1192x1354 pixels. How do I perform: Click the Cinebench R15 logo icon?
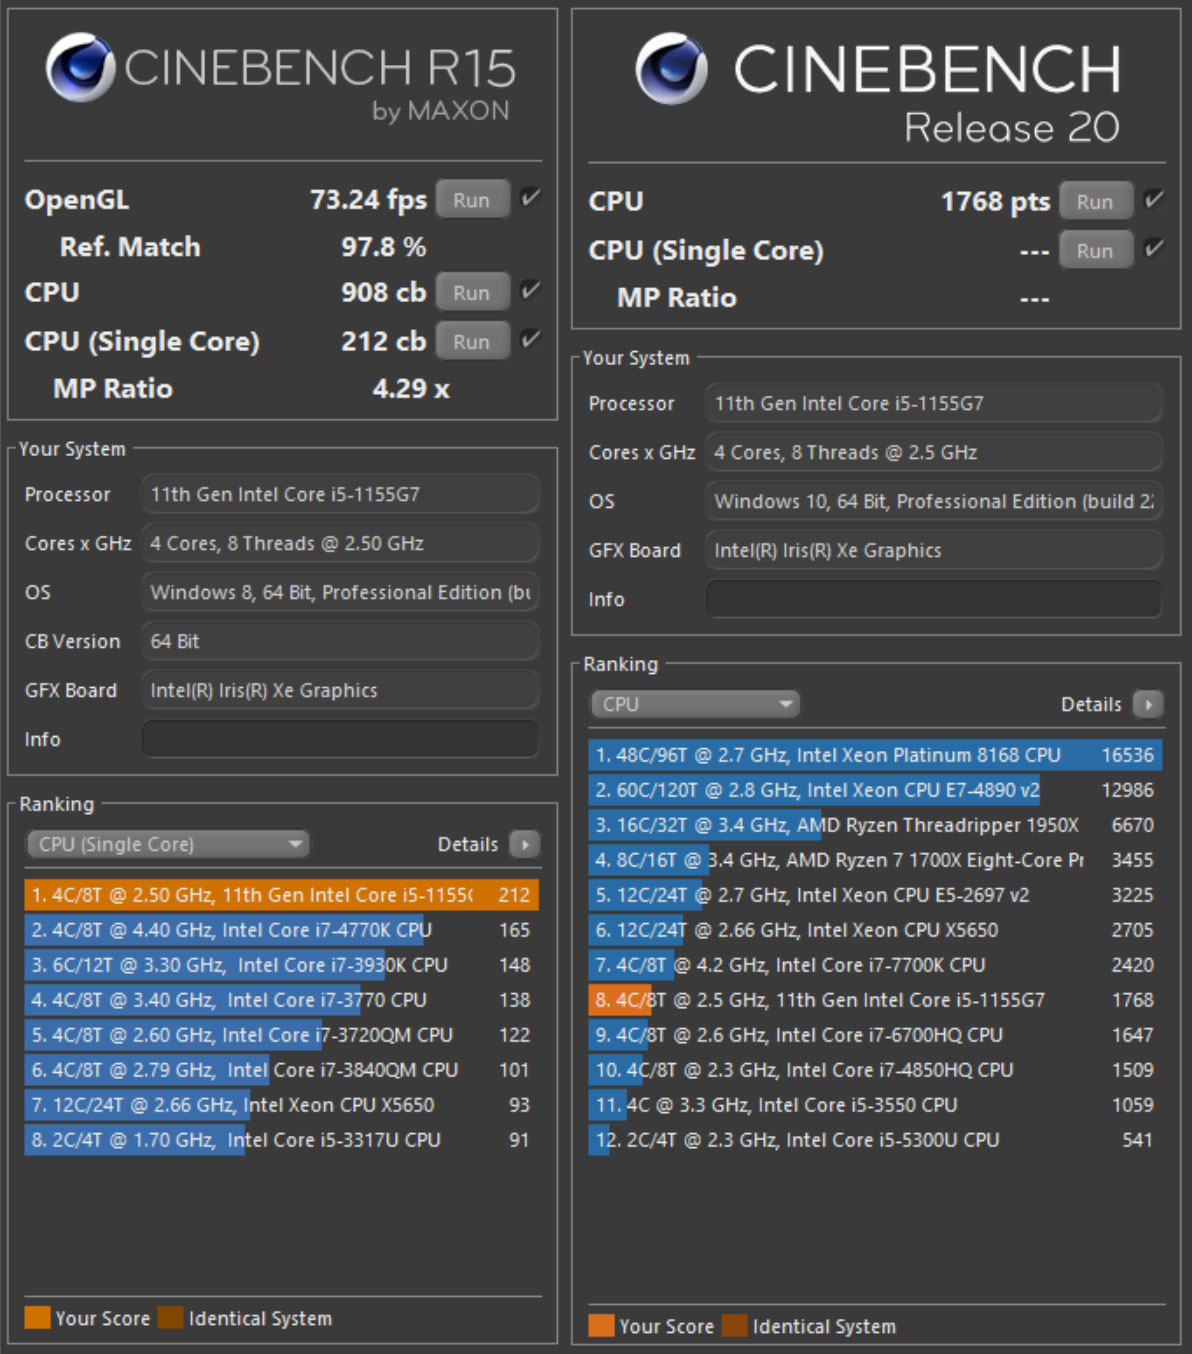click(80, 67)
